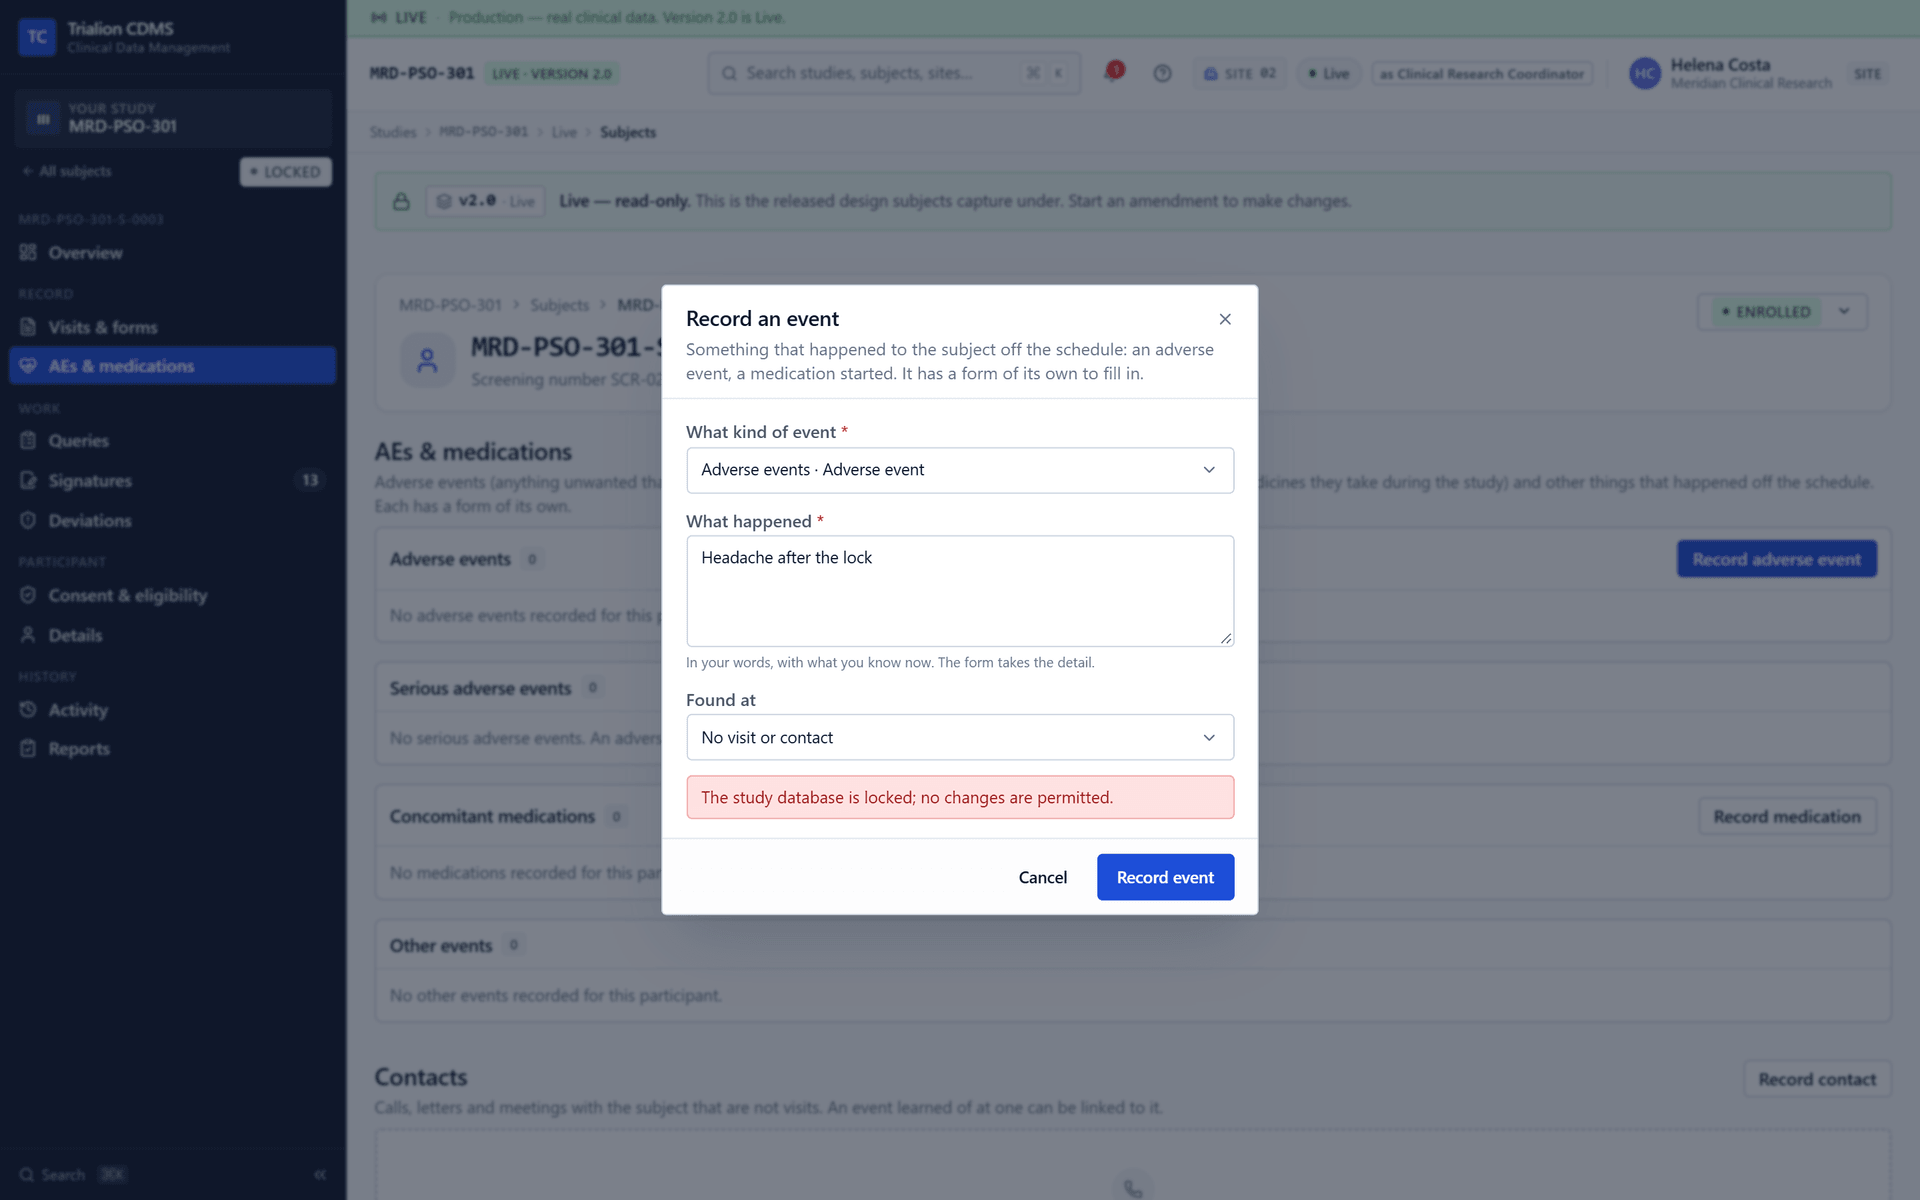This screenshot has height=1200, width=1920.
Task: Click the search studies field
Action: point(894,73)
